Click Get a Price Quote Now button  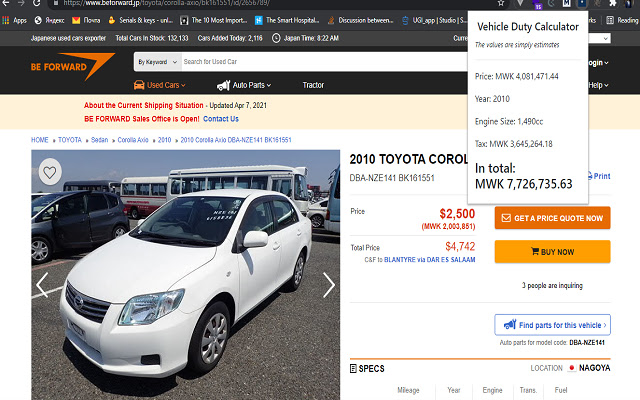point(552,218)
